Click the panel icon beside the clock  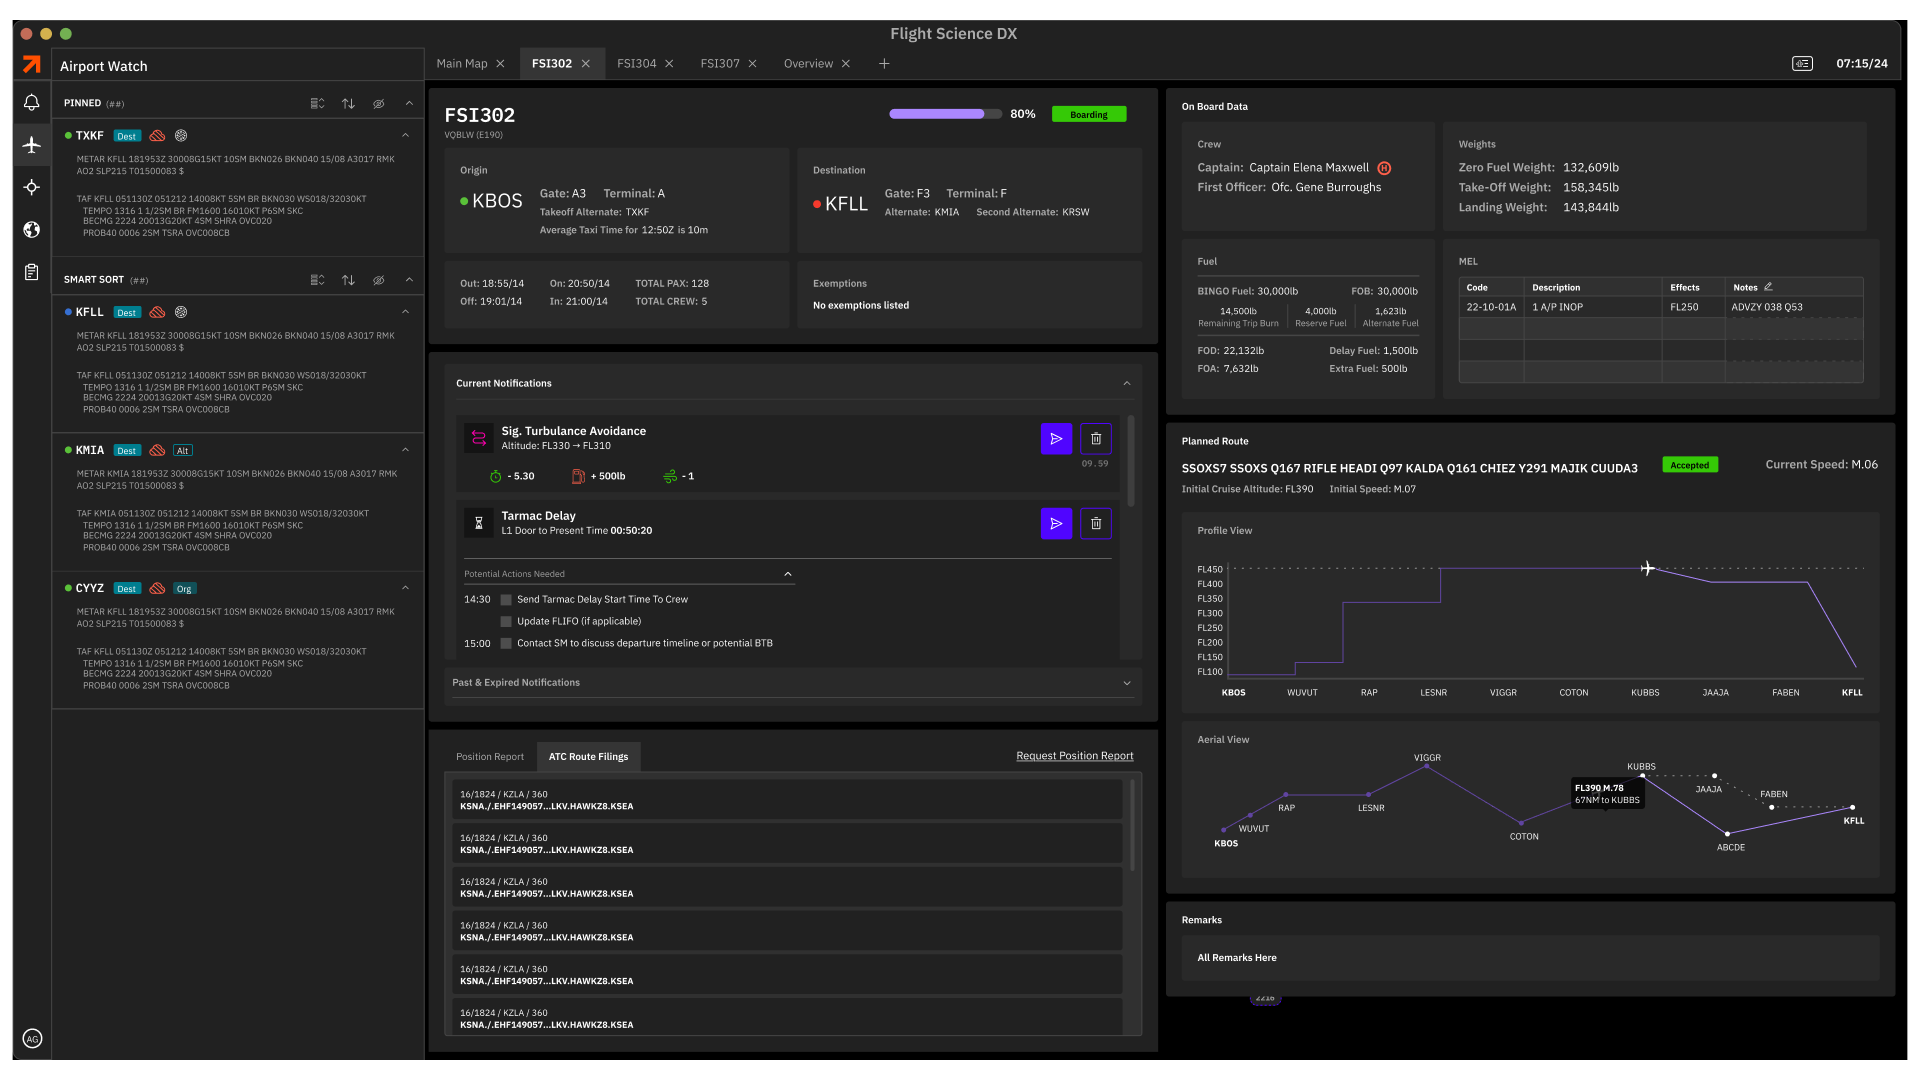[1802, 64]
